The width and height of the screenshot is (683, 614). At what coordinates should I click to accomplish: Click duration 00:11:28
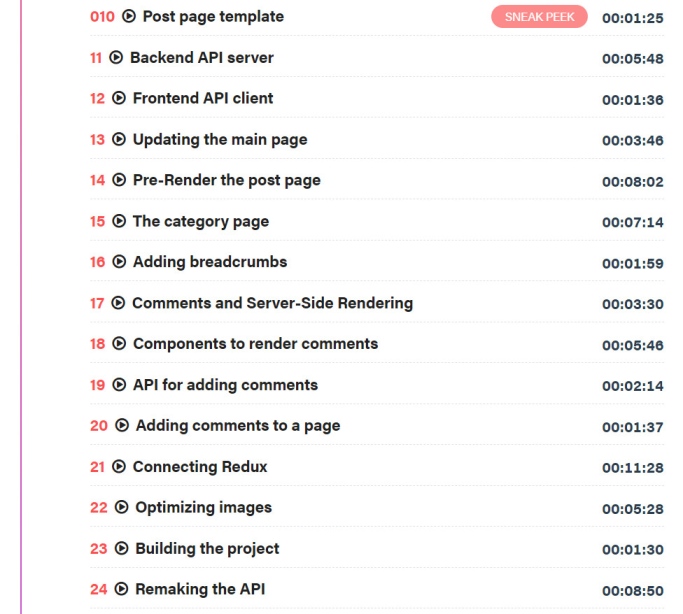pyautogui.click(x=633, y=468)
